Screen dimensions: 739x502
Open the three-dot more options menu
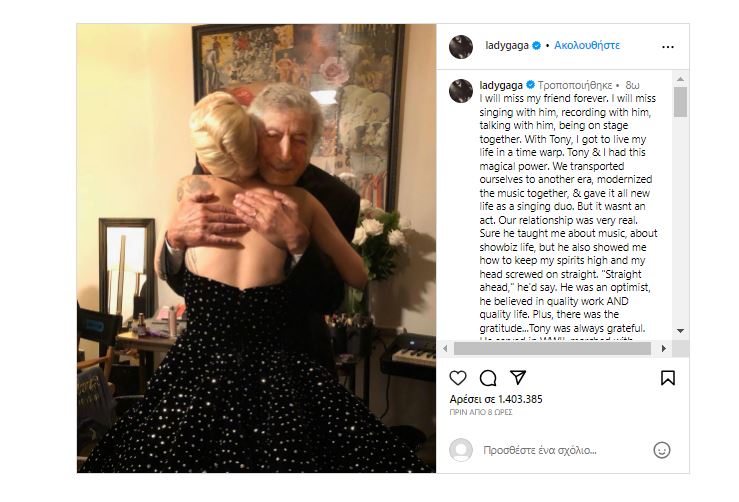click(668, 47)
